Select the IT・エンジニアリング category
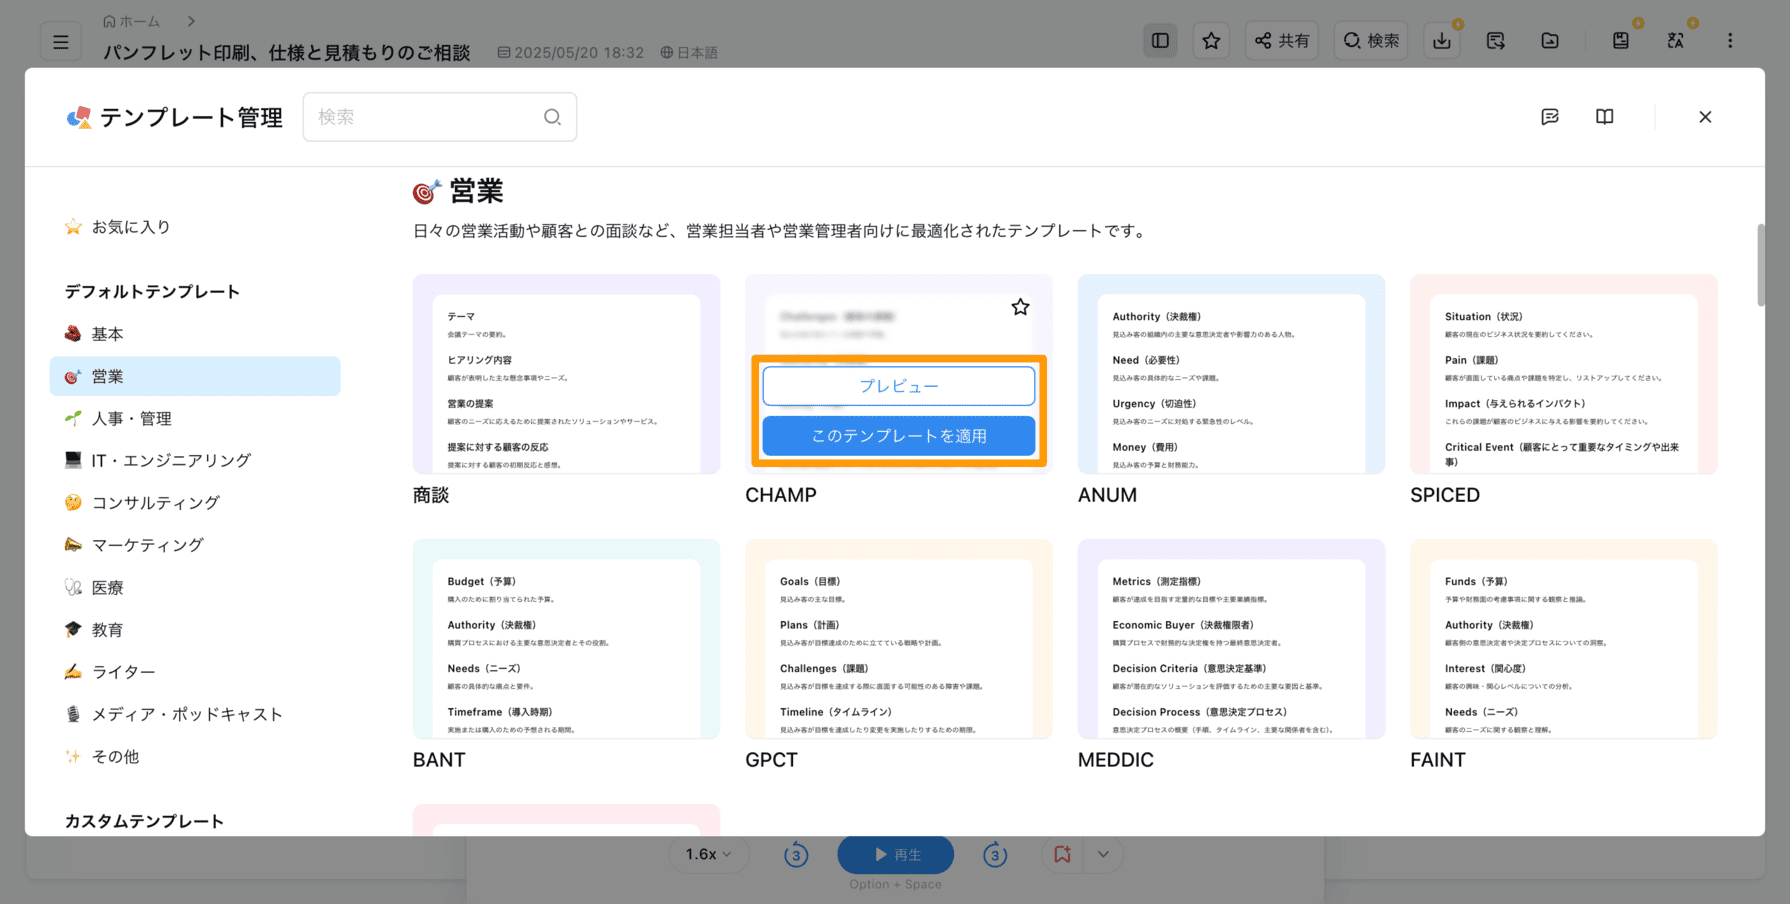The height and width of the screenshot is (904, 1790). coord(195,461)
